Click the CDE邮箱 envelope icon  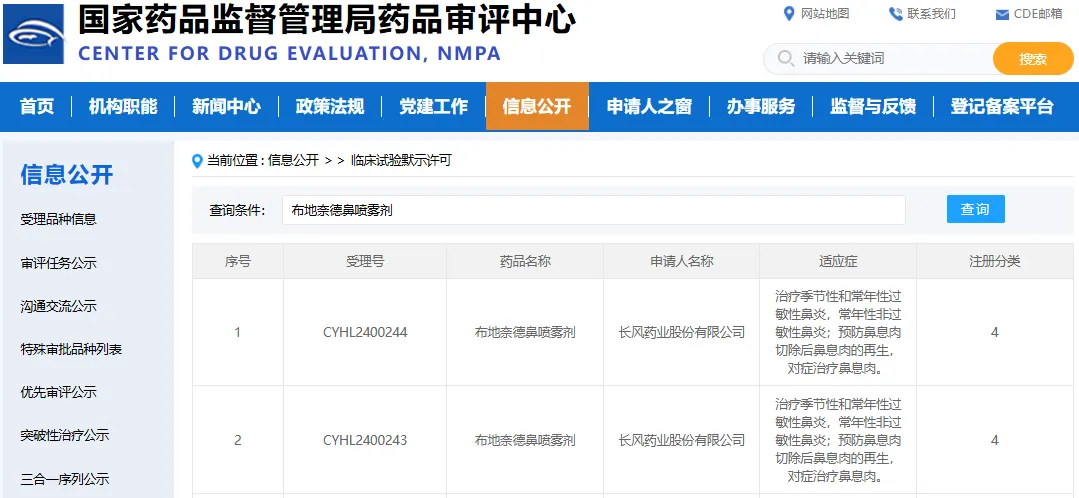1002,14
